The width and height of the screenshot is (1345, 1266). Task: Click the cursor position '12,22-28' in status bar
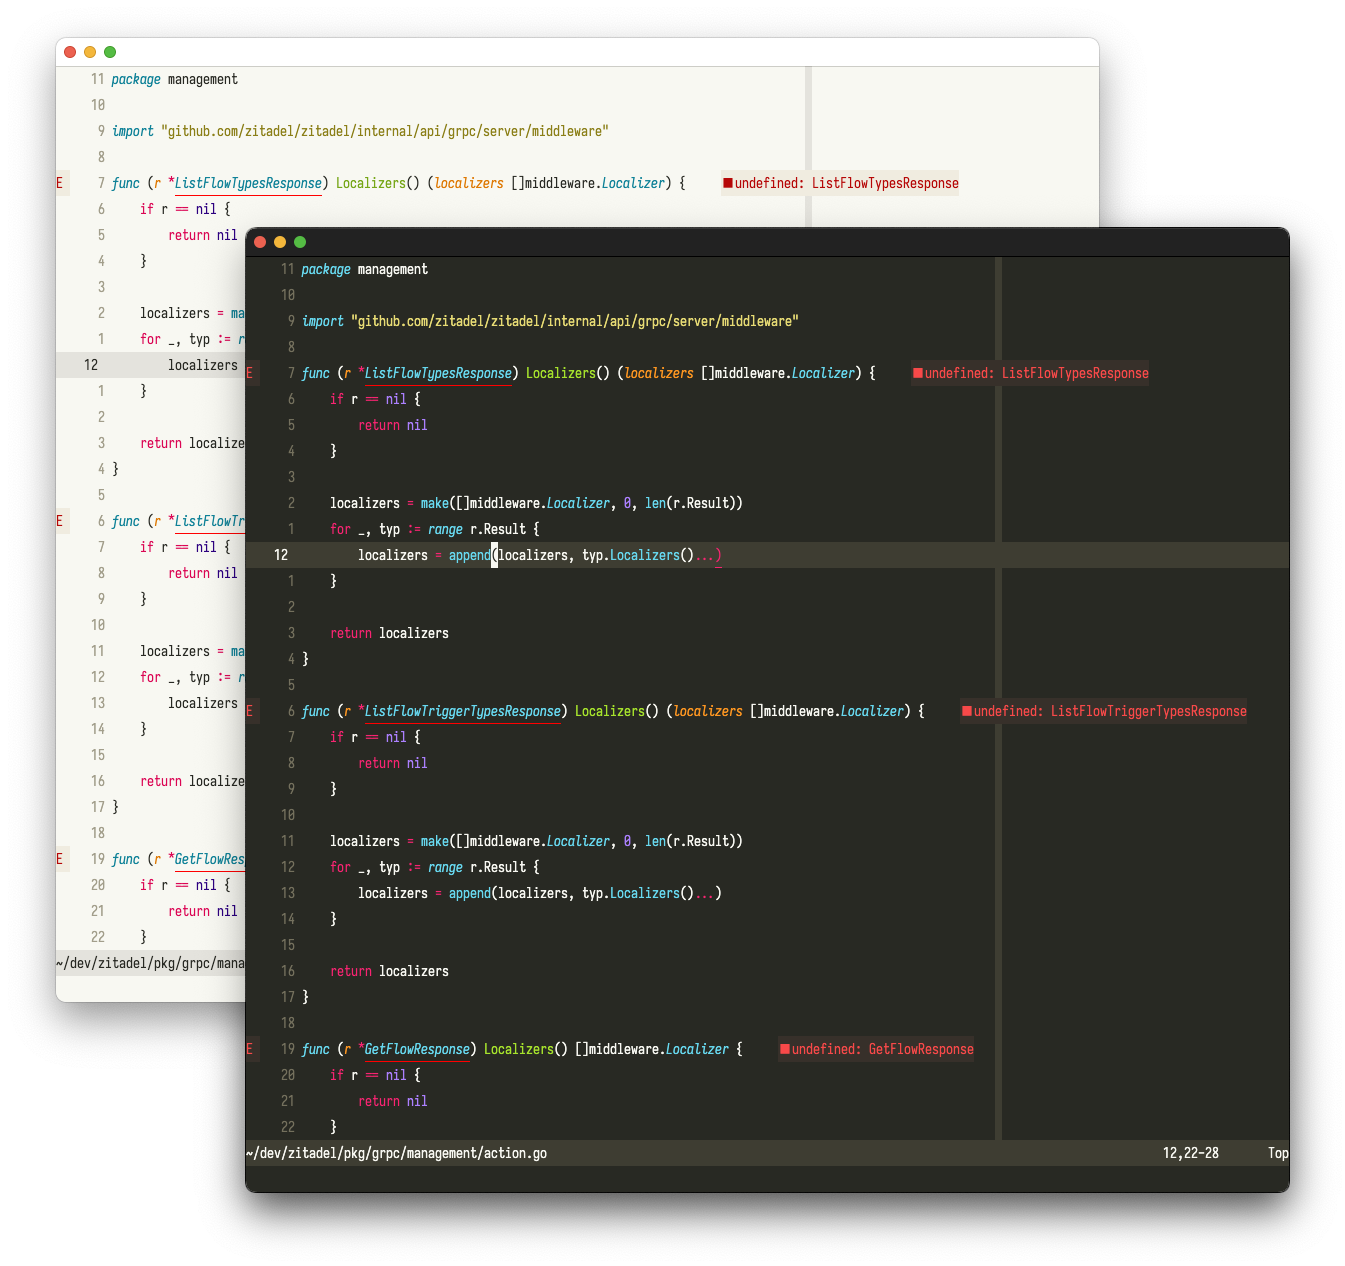click(1191, 1153)
